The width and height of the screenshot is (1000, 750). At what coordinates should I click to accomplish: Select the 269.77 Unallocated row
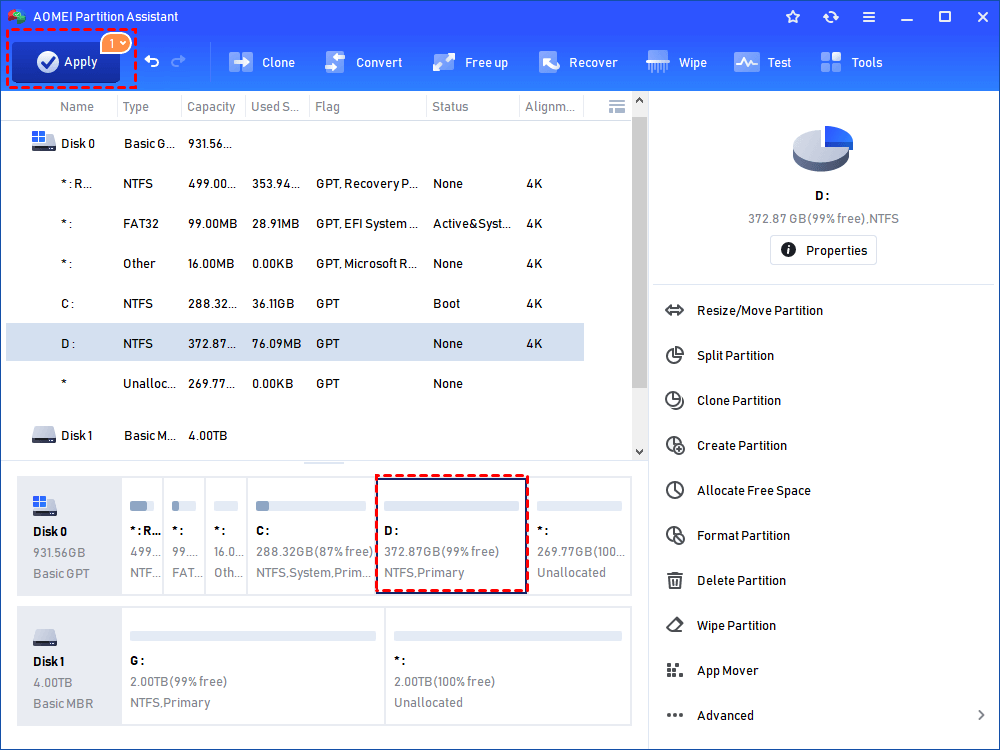(x=295, y=383)
